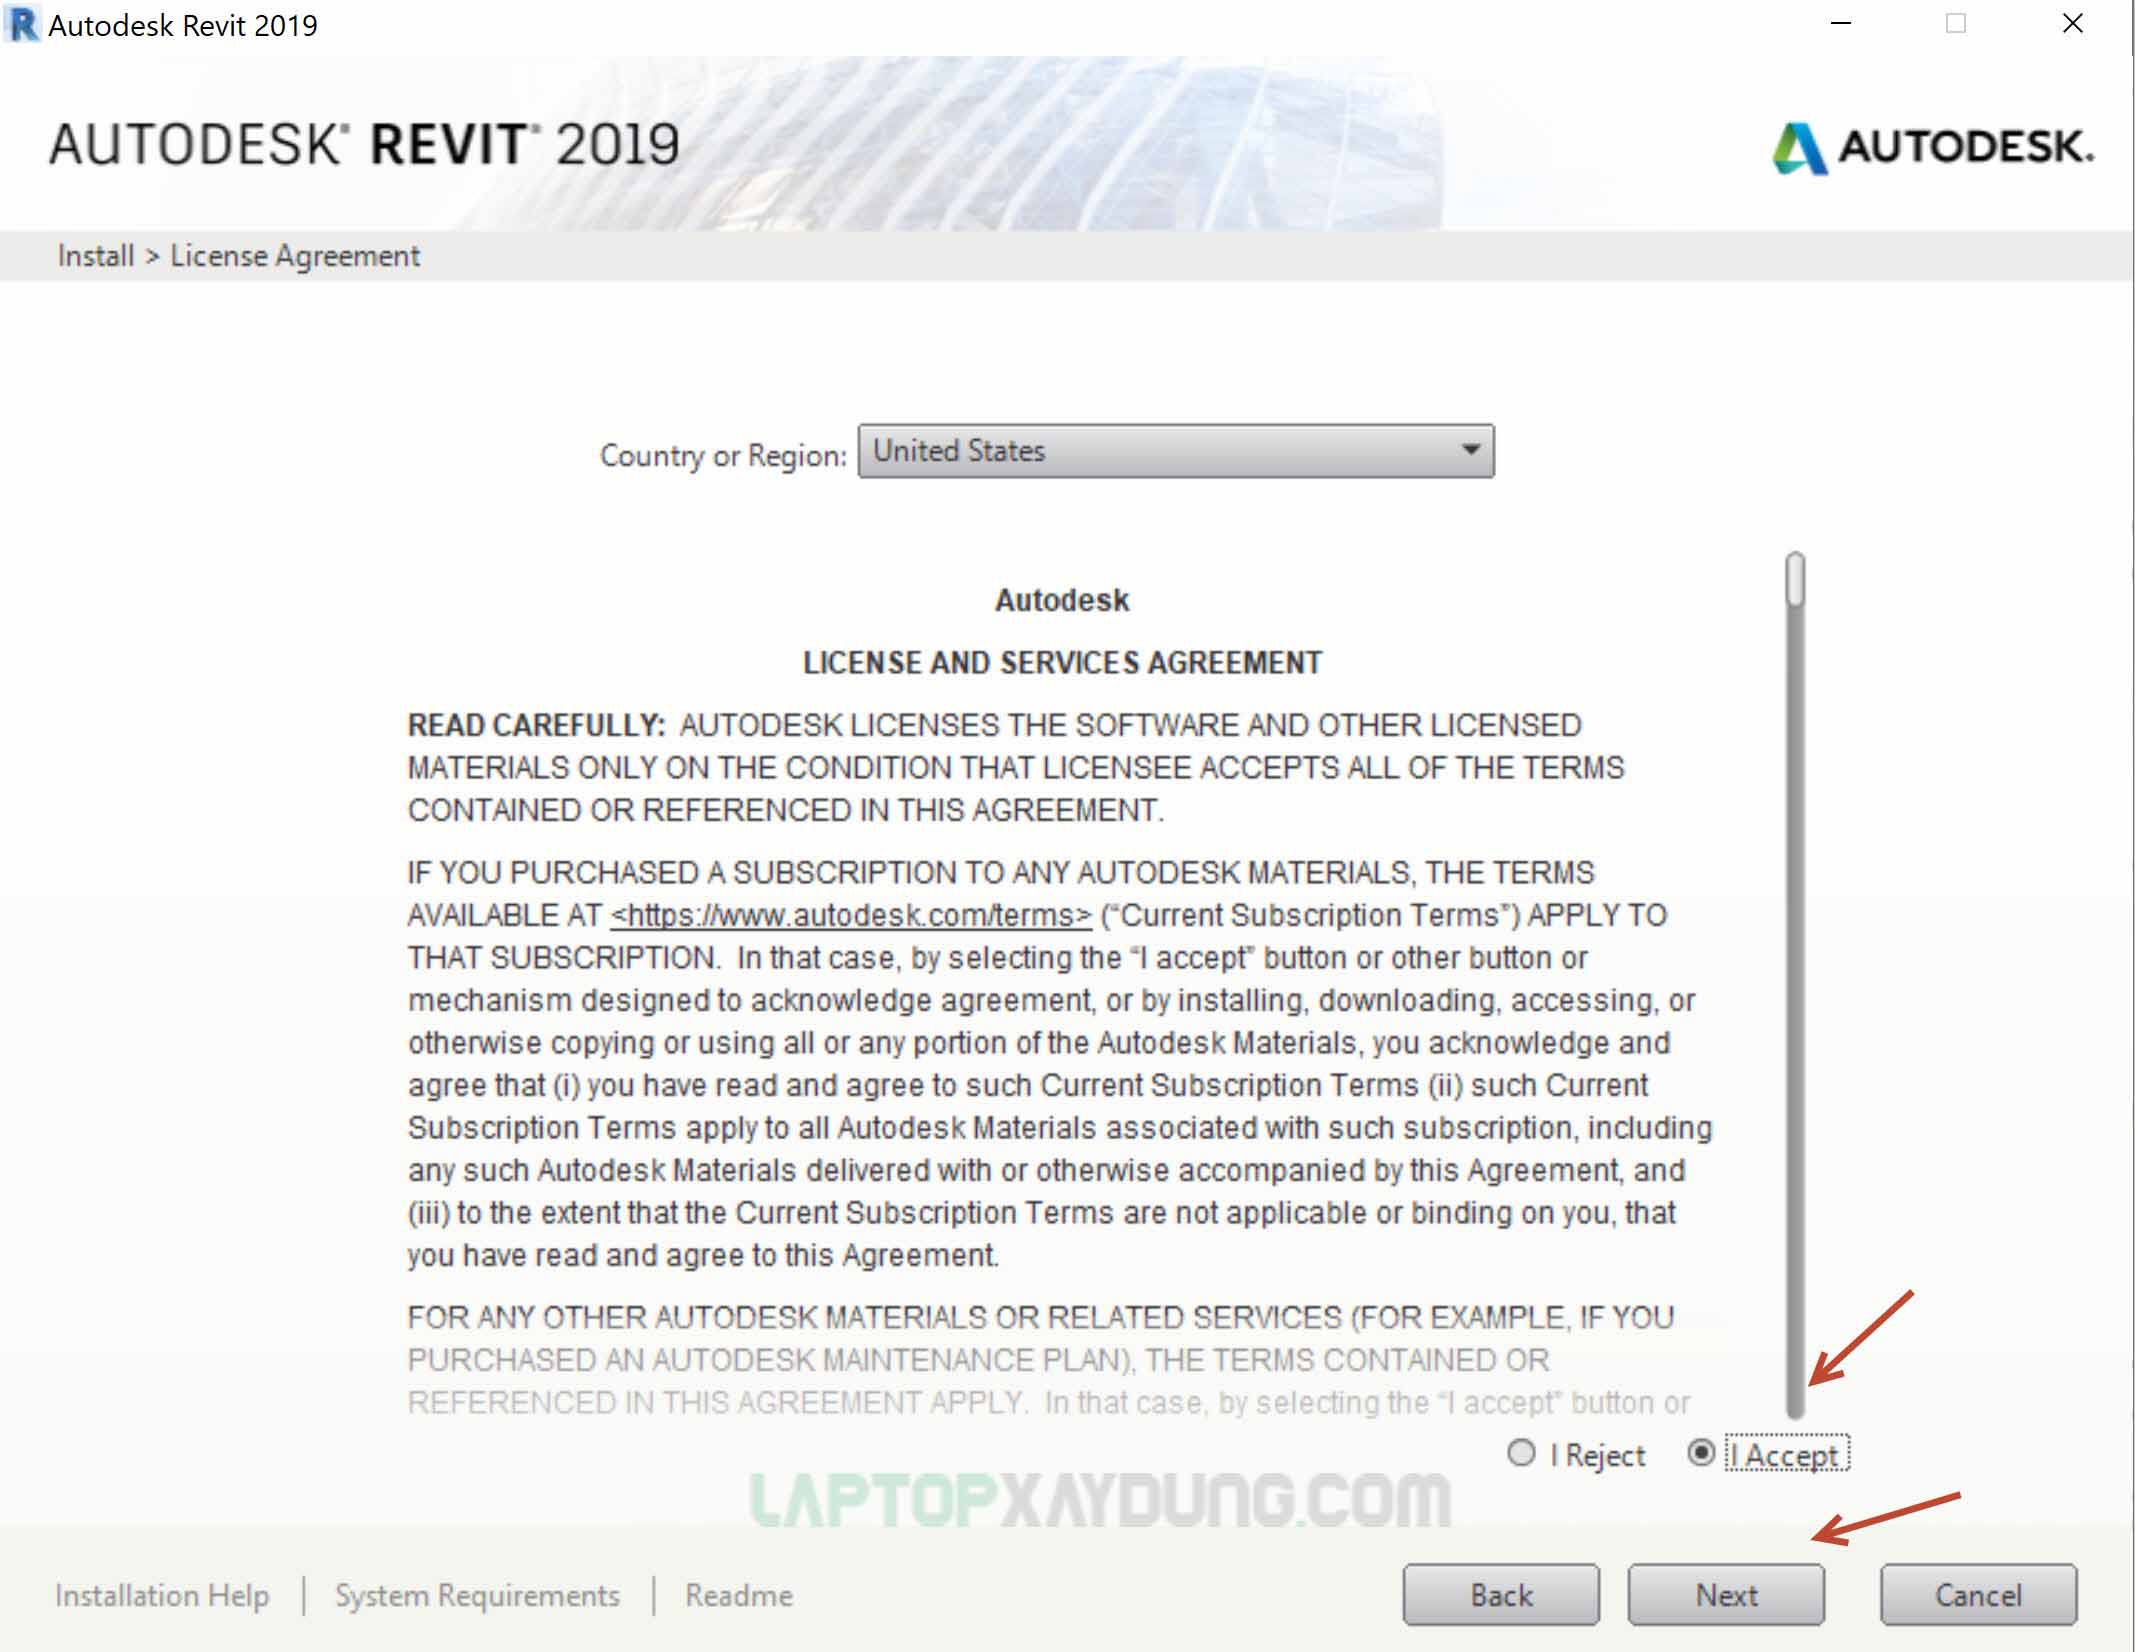View the System Requirements
This screenshot has height=1652, width=2135.
[477, 1595]
